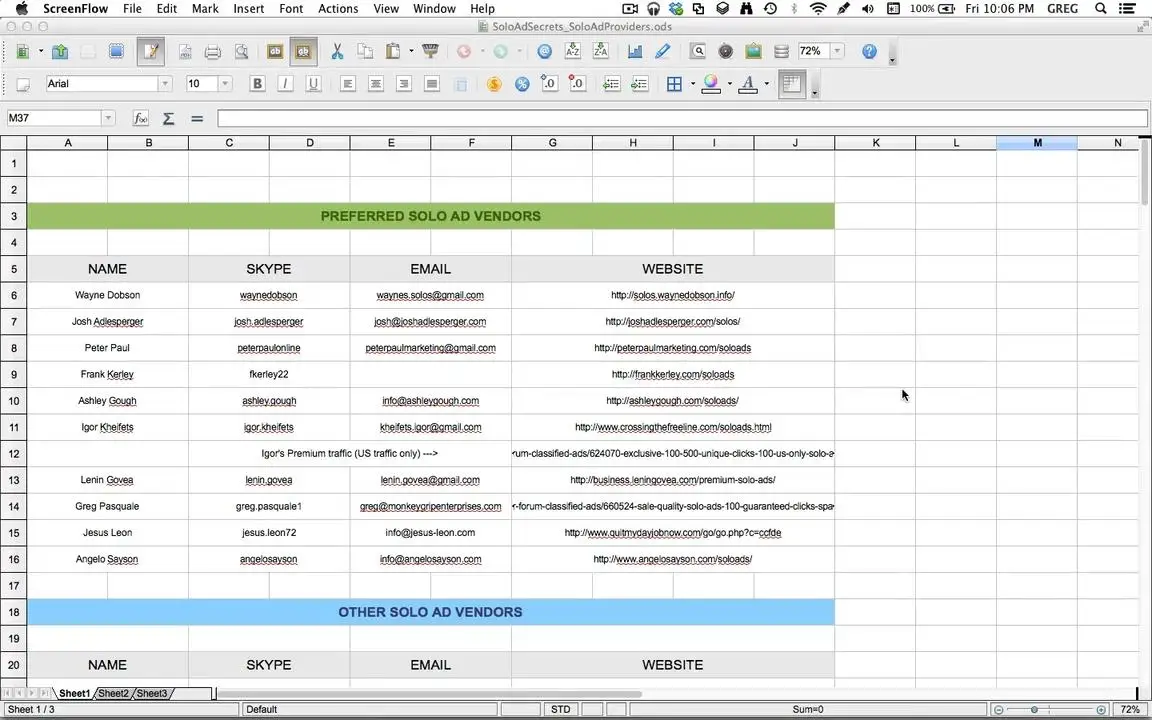Open New document type dropdown arrow
Screen dimensions: 1152x720
click(40, 51)
